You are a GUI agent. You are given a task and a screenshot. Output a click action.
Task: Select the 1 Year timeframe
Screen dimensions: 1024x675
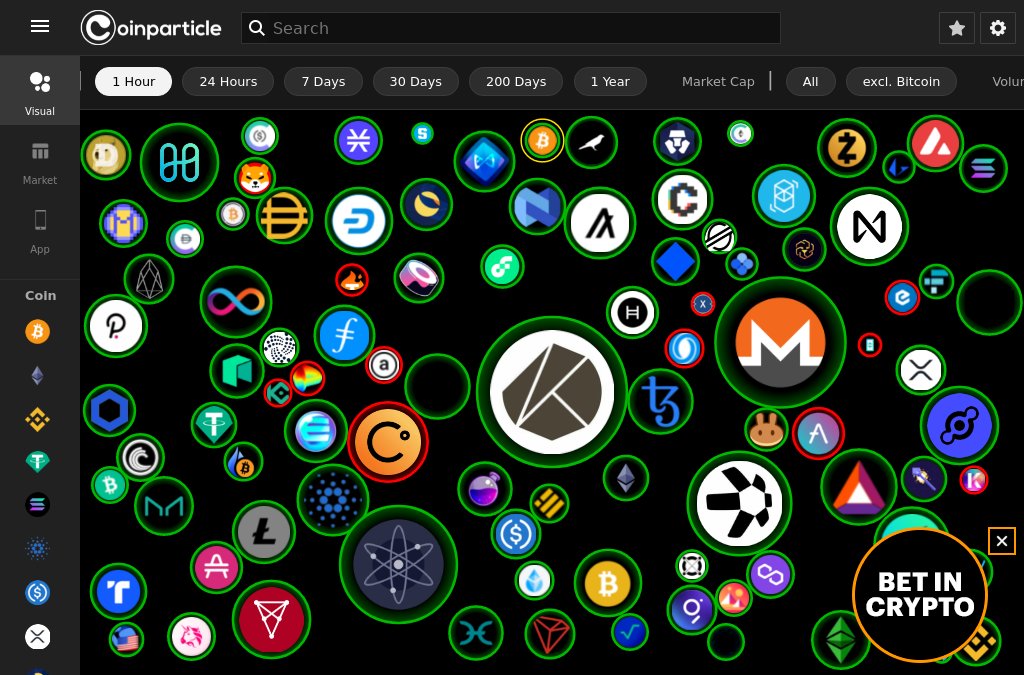click(610, 82)
